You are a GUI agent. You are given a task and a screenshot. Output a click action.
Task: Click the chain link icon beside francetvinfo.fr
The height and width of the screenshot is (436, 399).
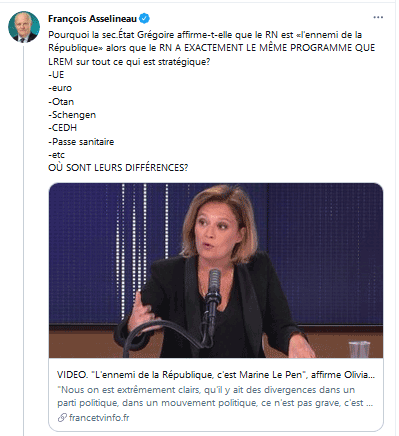(62, 417)
